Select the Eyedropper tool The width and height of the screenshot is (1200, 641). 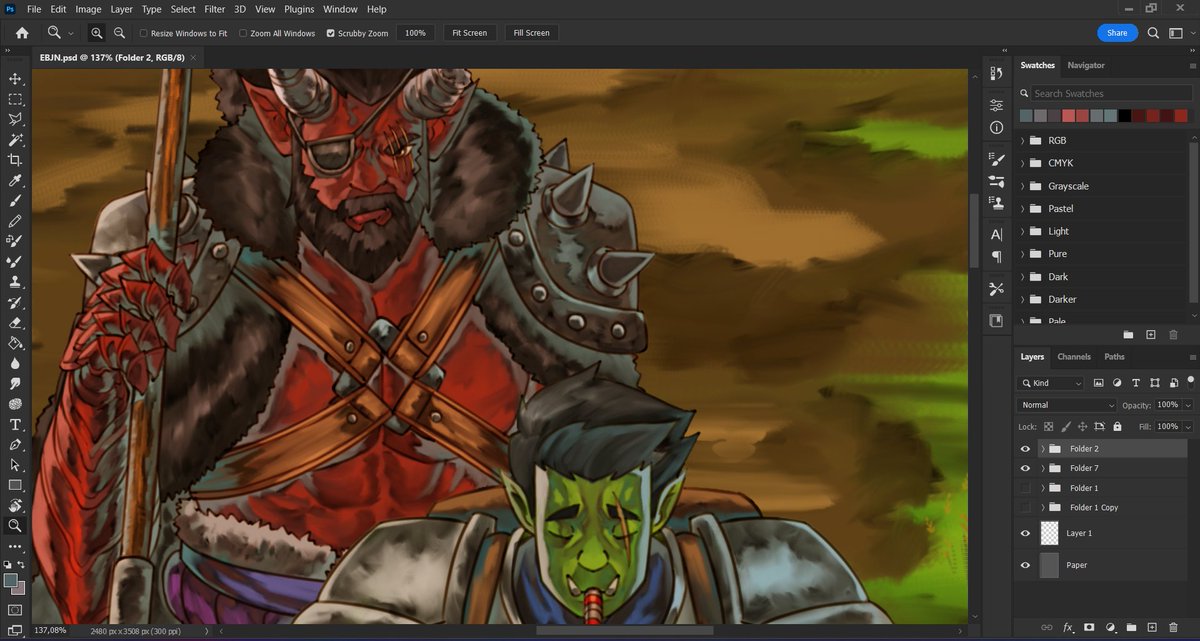15,181
